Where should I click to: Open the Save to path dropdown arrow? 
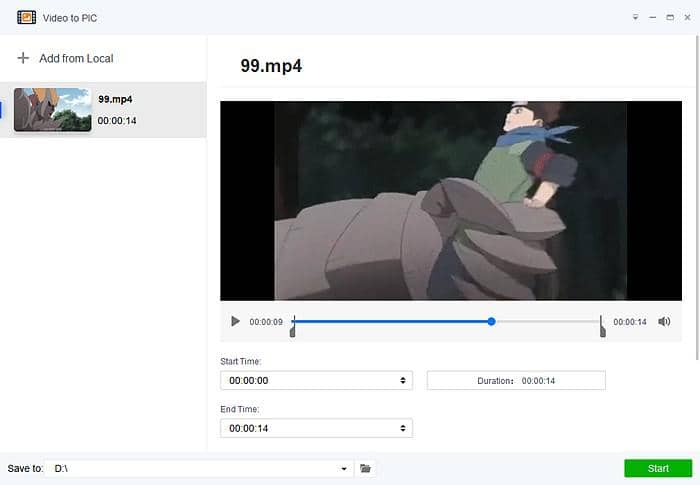click(344, 468)
